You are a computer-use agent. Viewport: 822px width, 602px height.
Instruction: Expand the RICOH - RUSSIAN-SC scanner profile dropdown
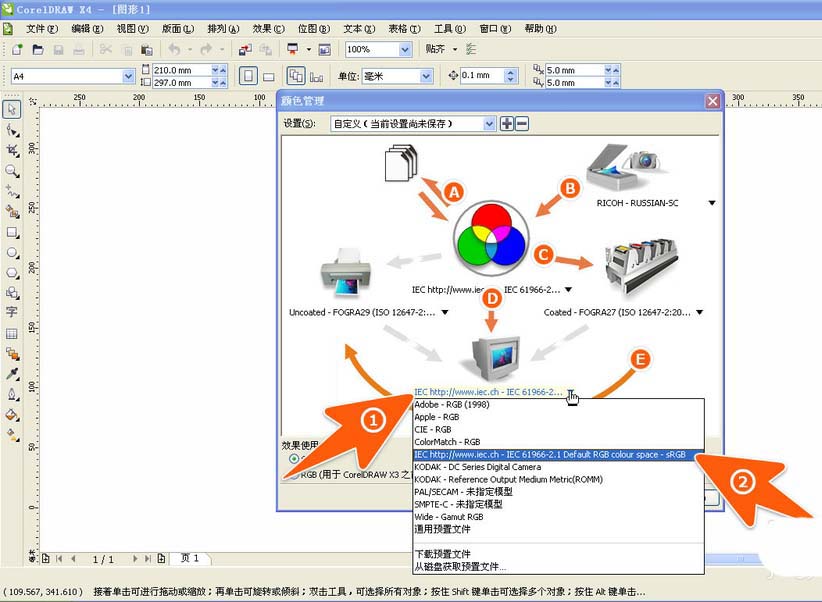[x=712, y=203]
